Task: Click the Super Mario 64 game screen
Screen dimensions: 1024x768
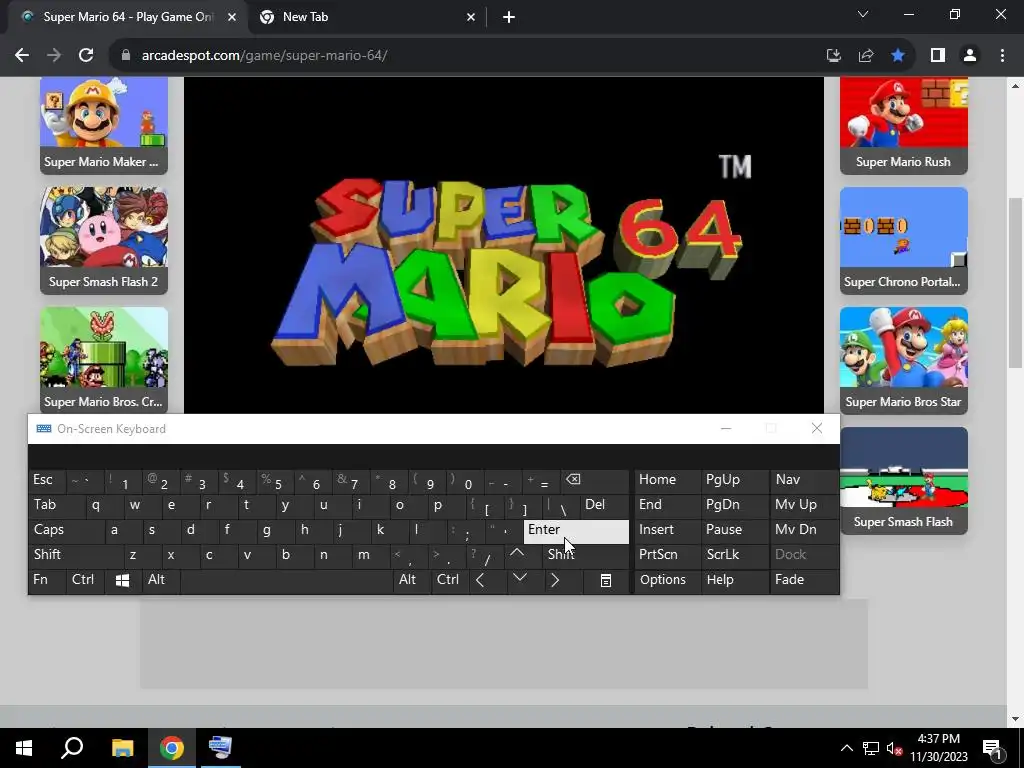Action: [x=504, y=246]
